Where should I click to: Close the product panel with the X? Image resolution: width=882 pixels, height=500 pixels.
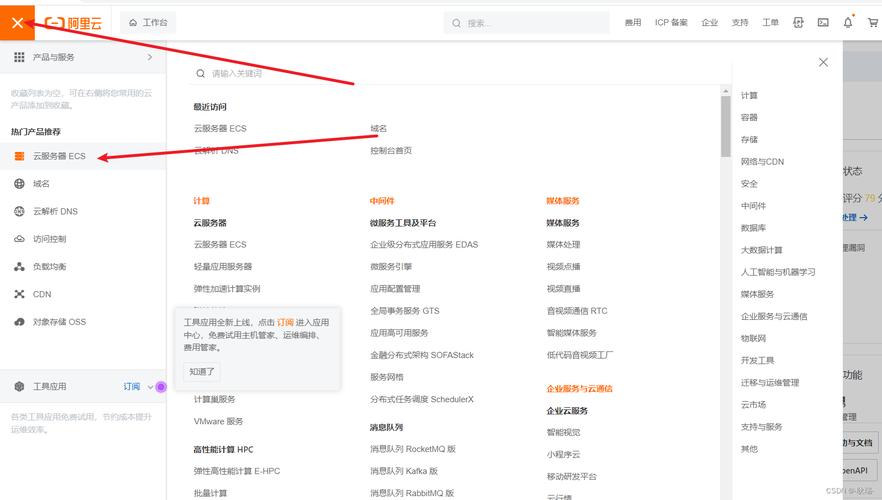tap(823, 62)
